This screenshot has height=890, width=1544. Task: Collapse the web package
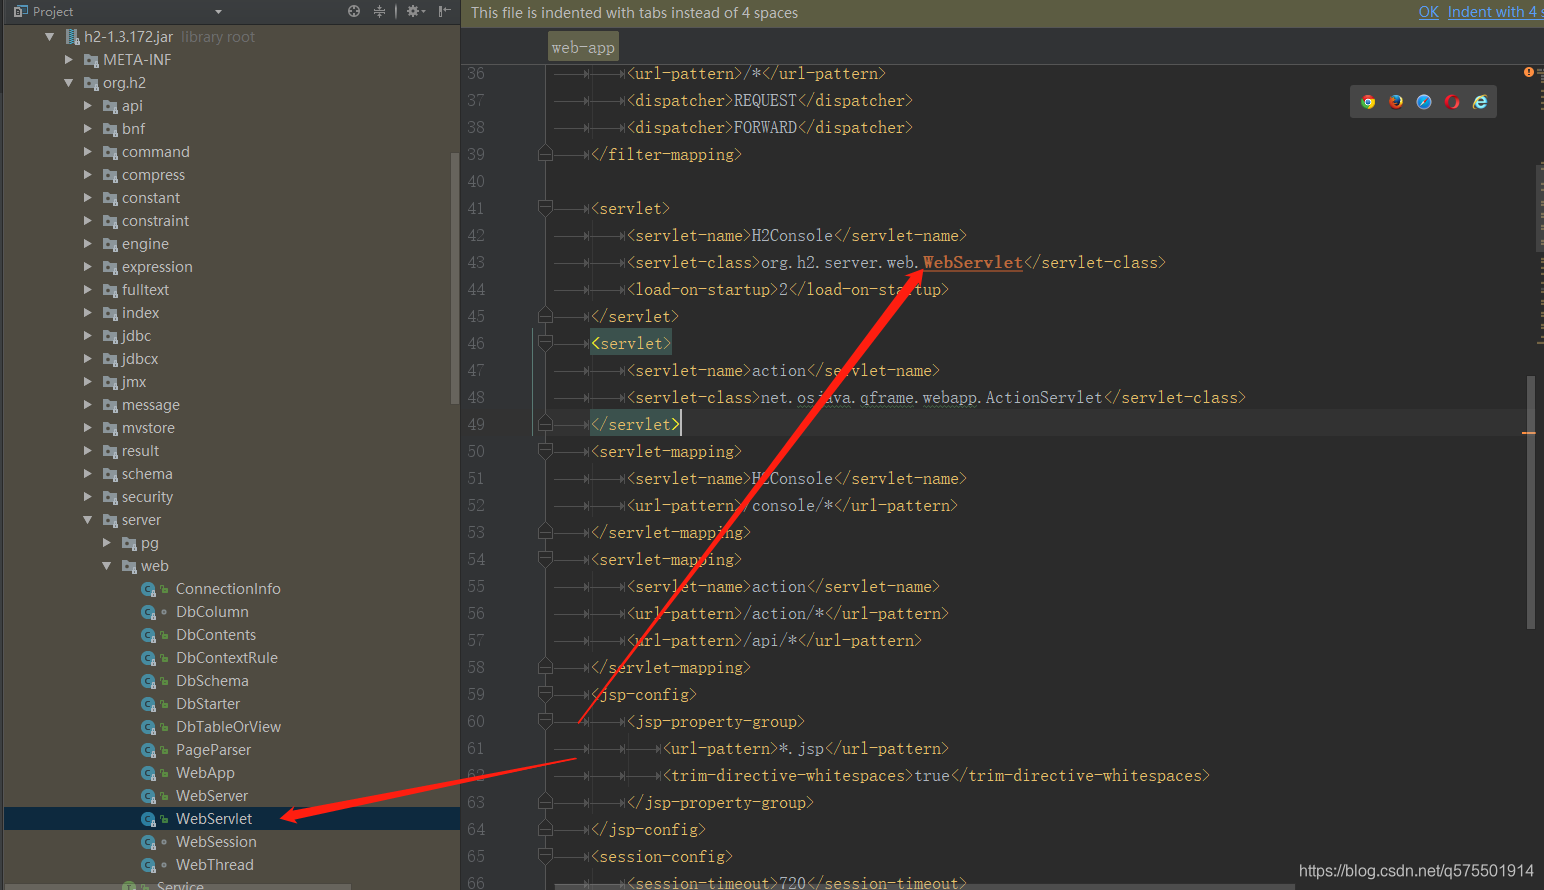[106, 566]
